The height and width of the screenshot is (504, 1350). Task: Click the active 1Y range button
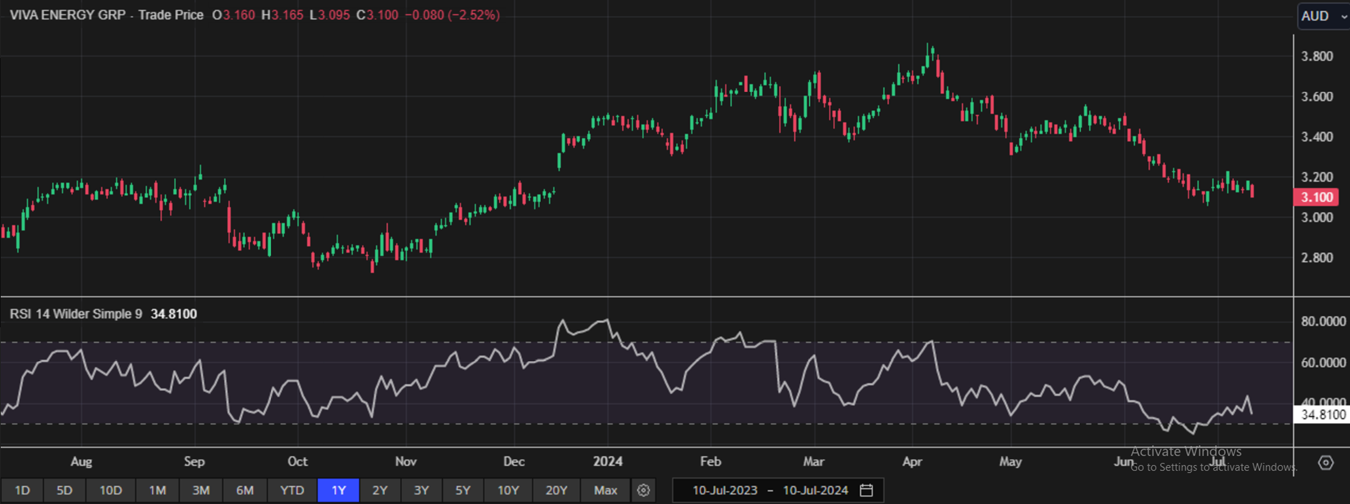(x=338, y=490)
